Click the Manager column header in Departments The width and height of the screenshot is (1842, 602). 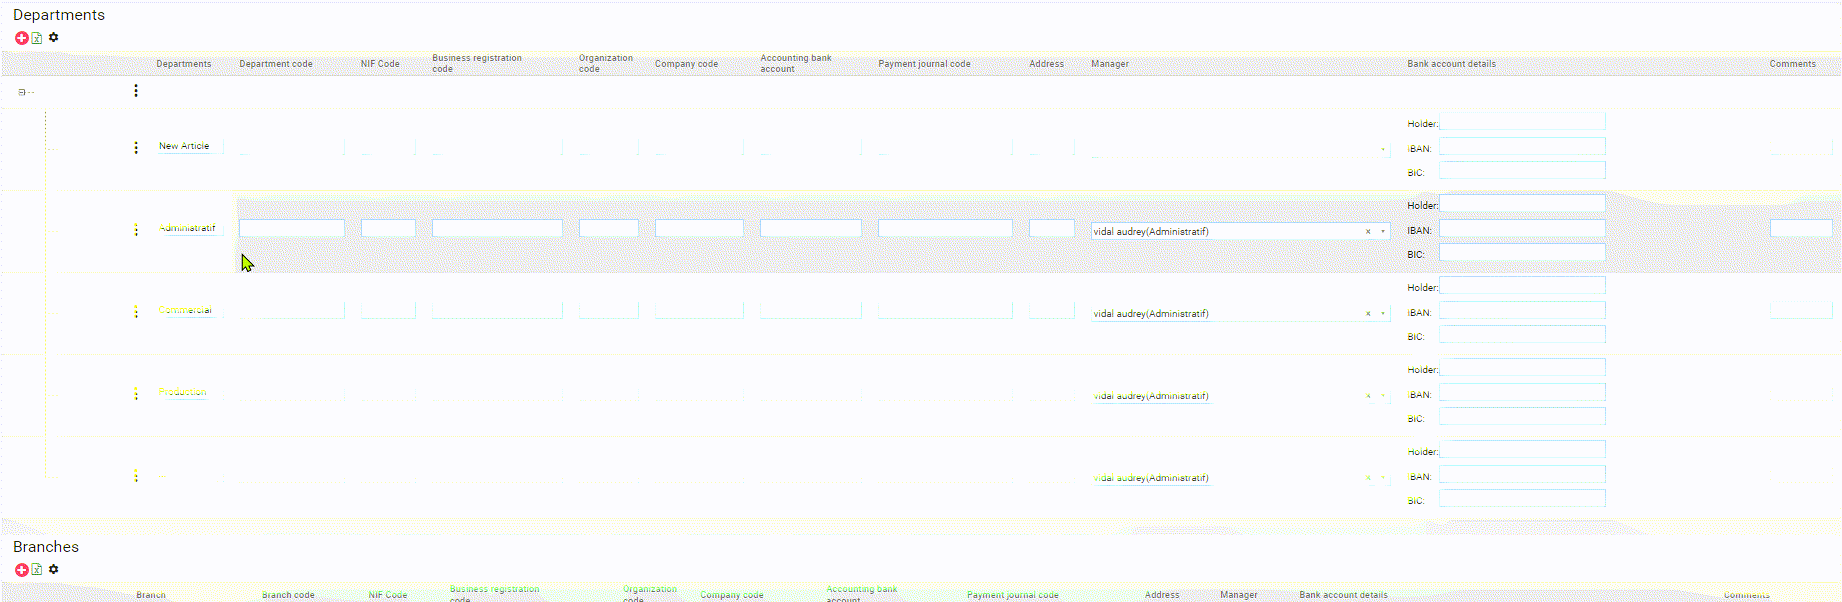tap(1109, 64)
